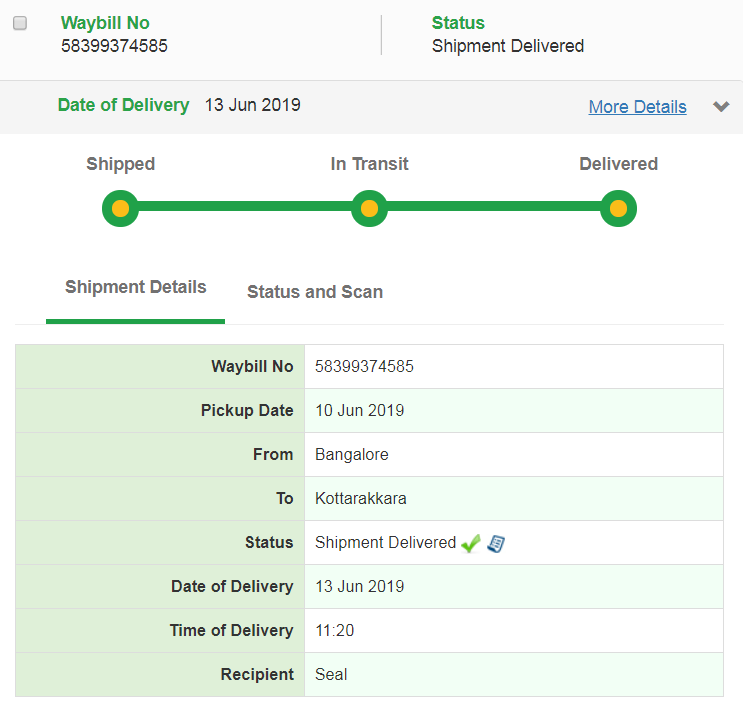This screenshot has width=743, height=705.
Task: Tick the checkbox beside Waybill No header
Action: pos(20,24)
